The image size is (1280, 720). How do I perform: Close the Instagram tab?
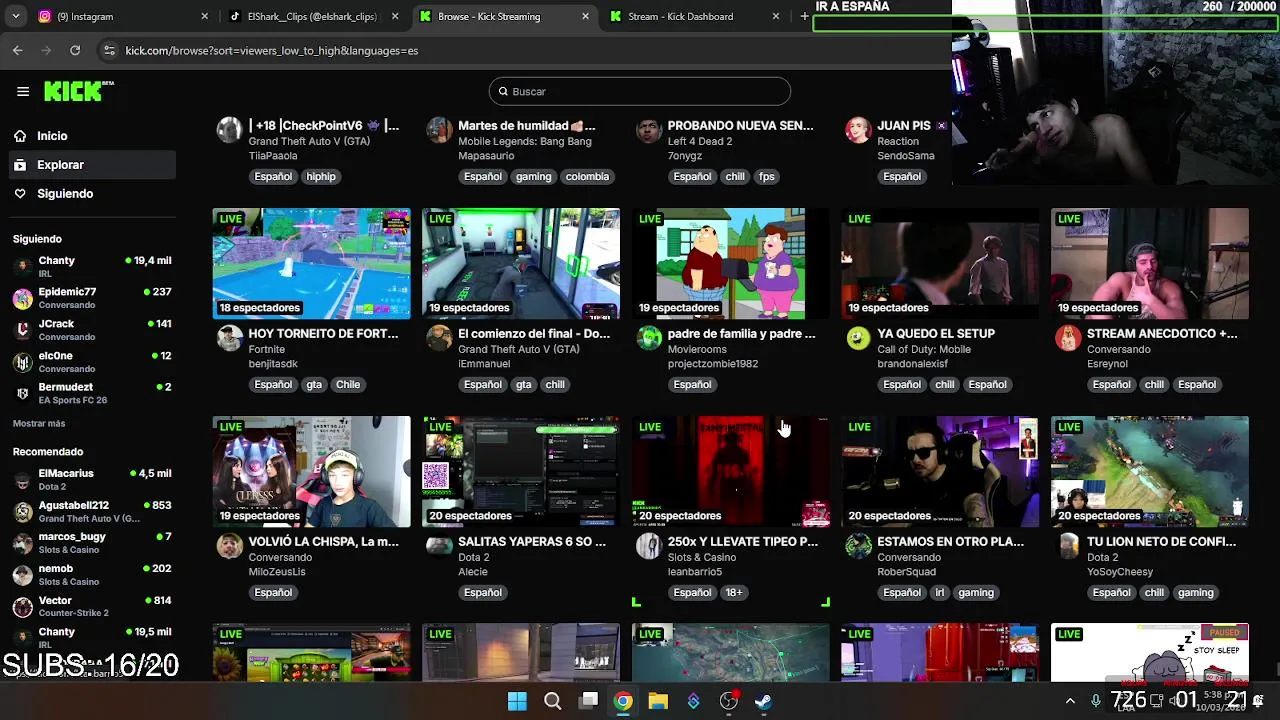205,16
